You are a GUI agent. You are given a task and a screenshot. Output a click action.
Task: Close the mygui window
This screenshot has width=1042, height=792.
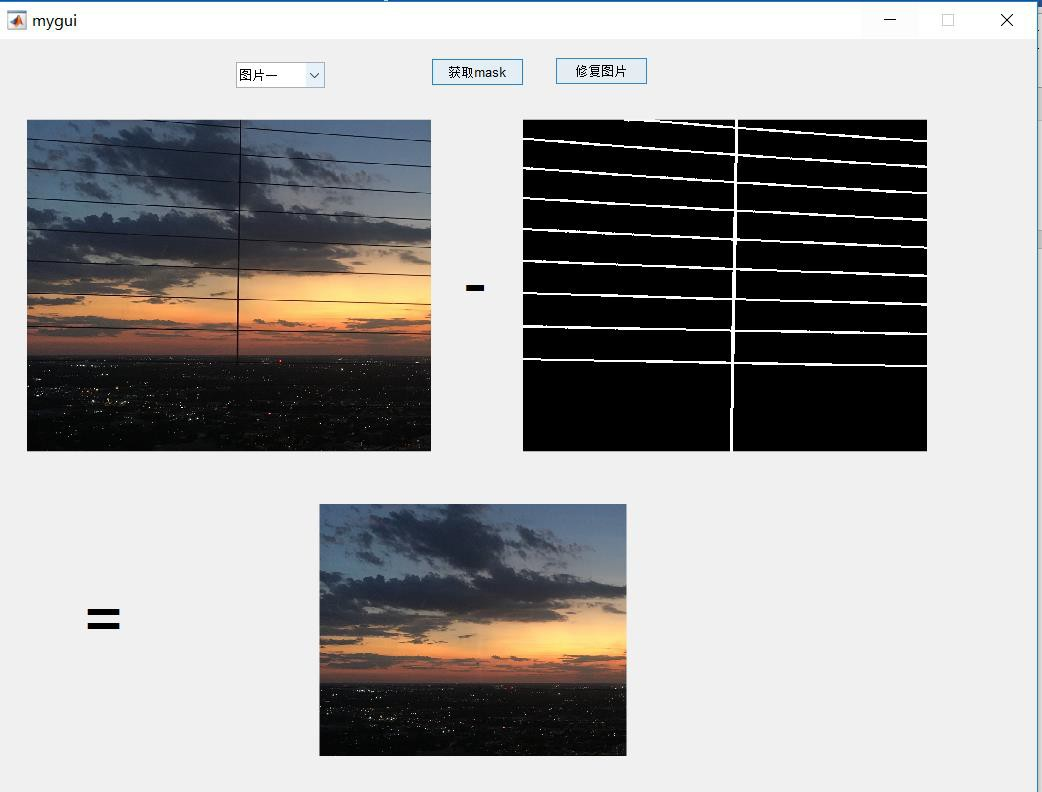tap(1007, 21)
